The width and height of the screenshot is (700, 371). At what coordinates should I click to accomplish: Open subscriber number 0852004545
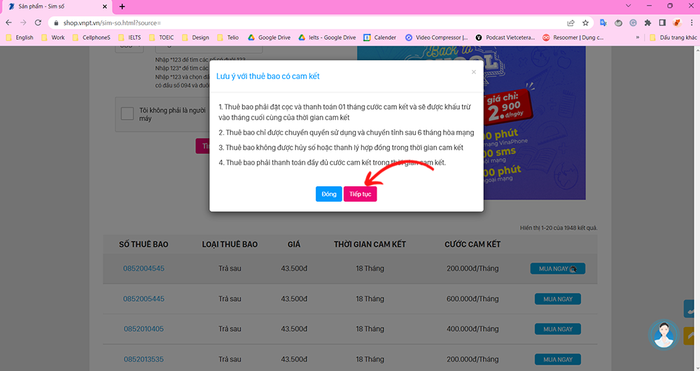(144, 268)
